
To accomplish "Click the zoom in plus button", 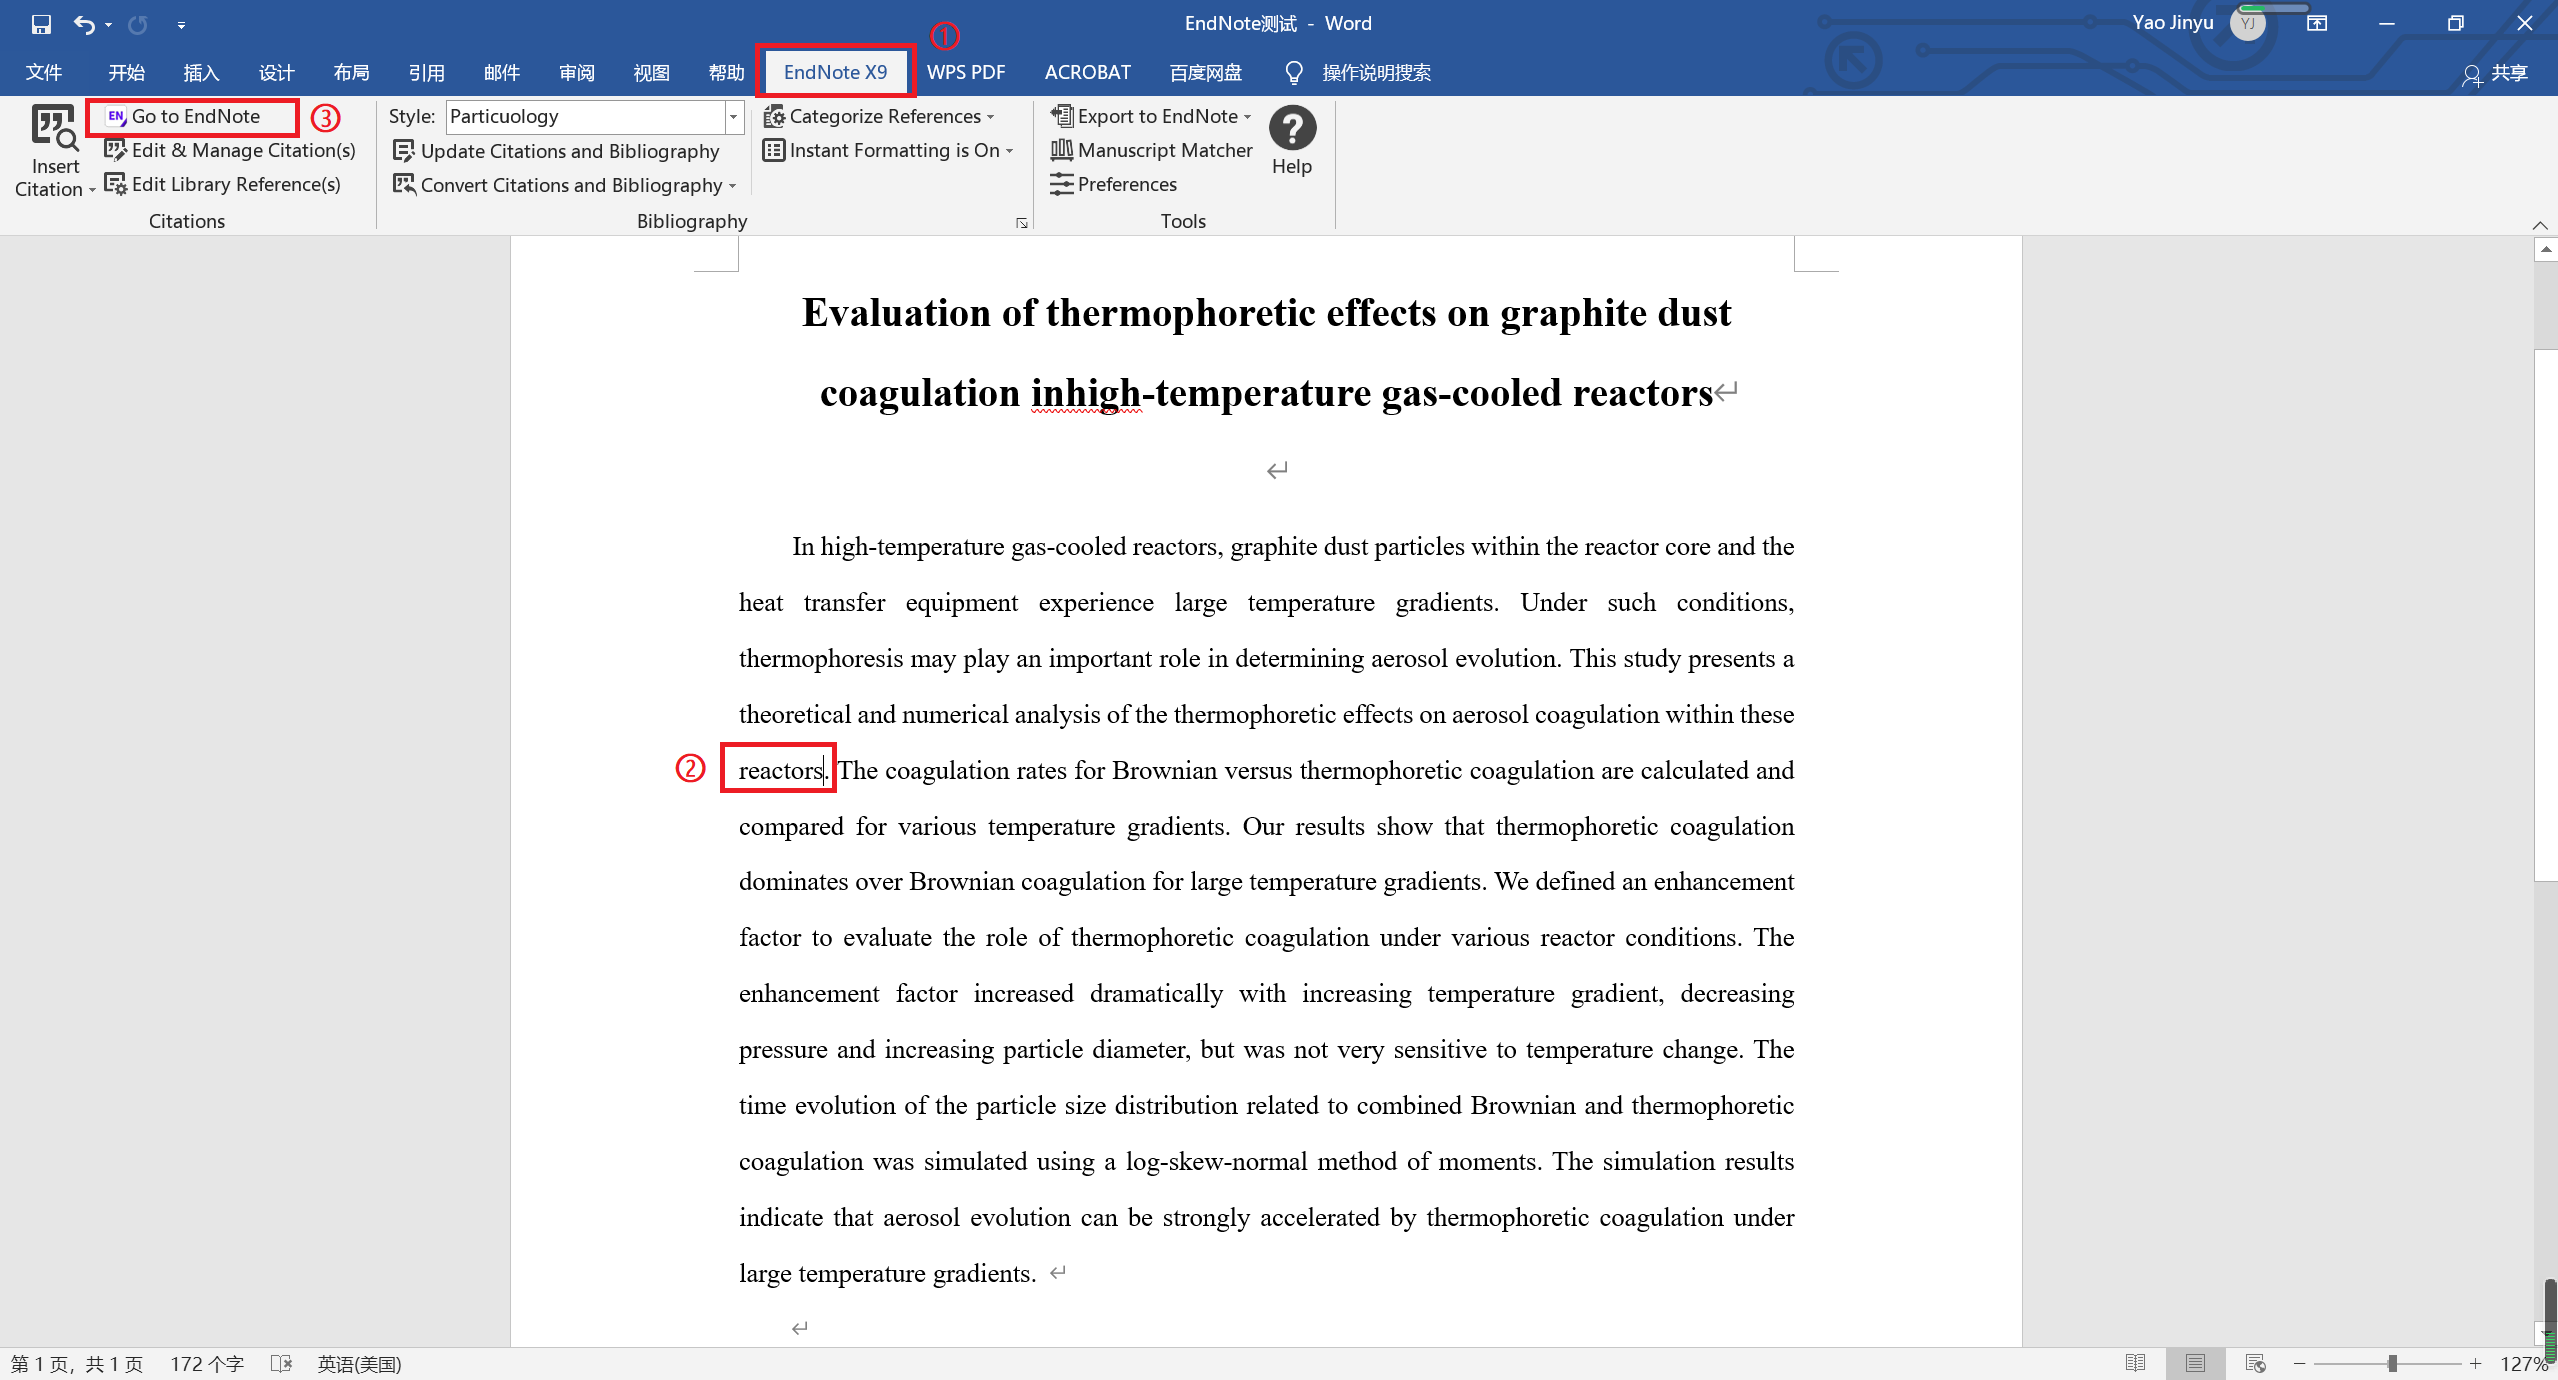I will pos(2475,1364).
